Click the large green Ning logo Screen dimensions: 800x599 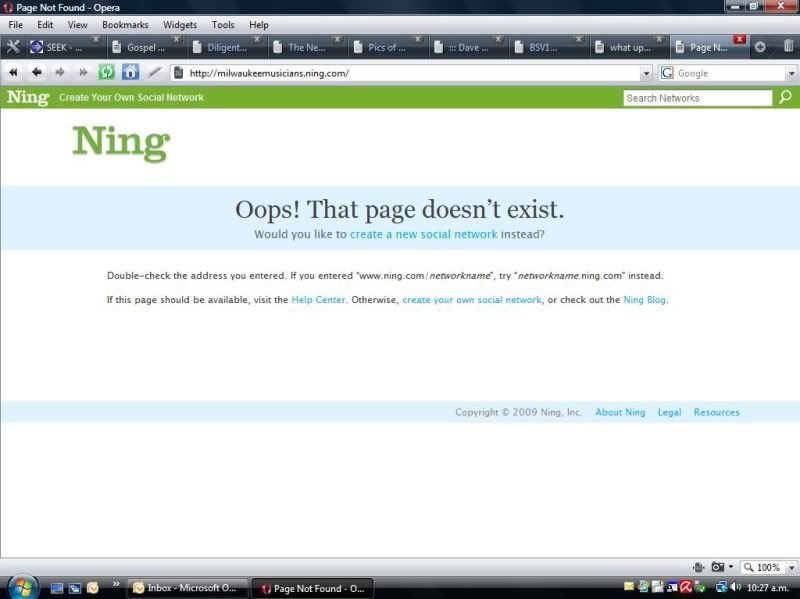click(x=121, y=143)
